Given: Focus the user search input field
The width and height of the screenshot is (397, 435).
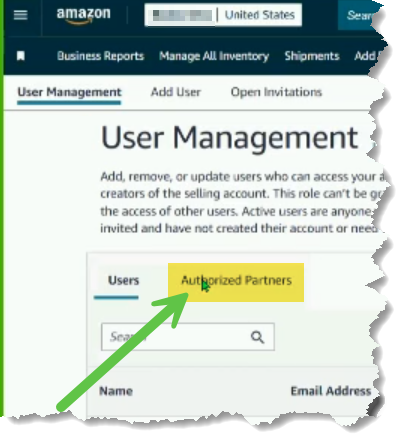Looking at the screenshot, I should (x=188, y=337).
